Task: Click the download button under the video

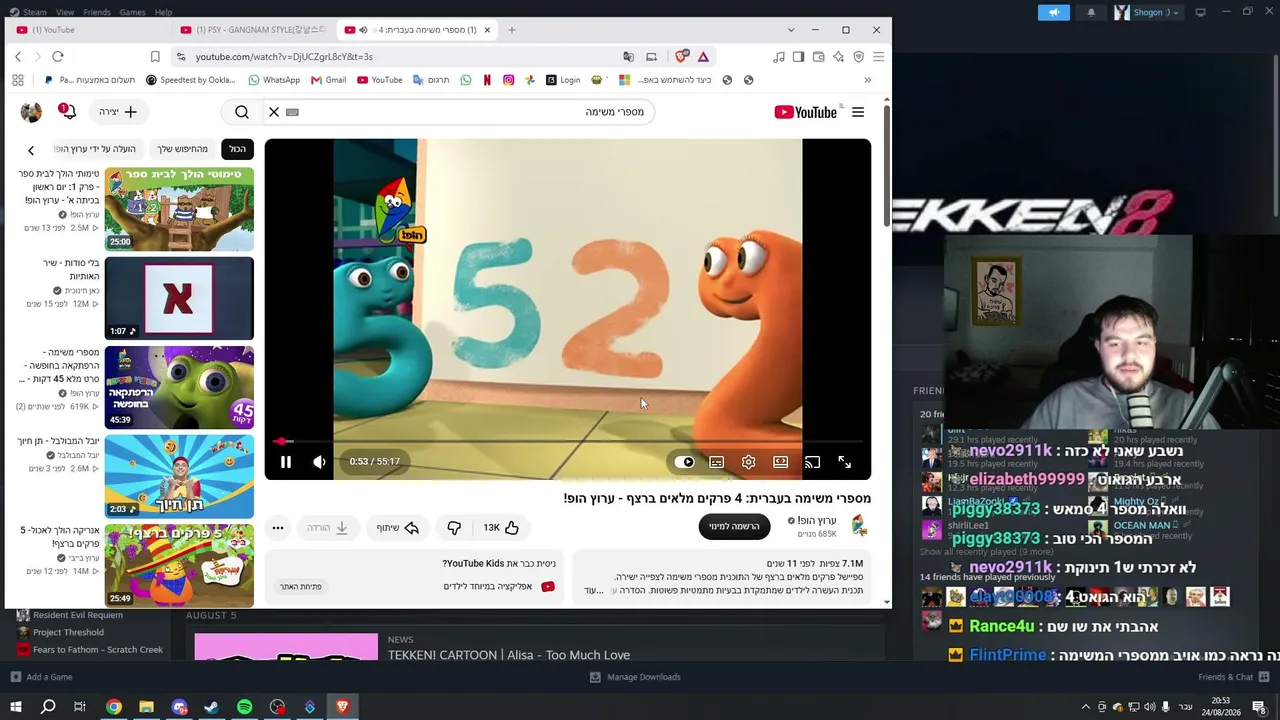Action: [328, 527]
